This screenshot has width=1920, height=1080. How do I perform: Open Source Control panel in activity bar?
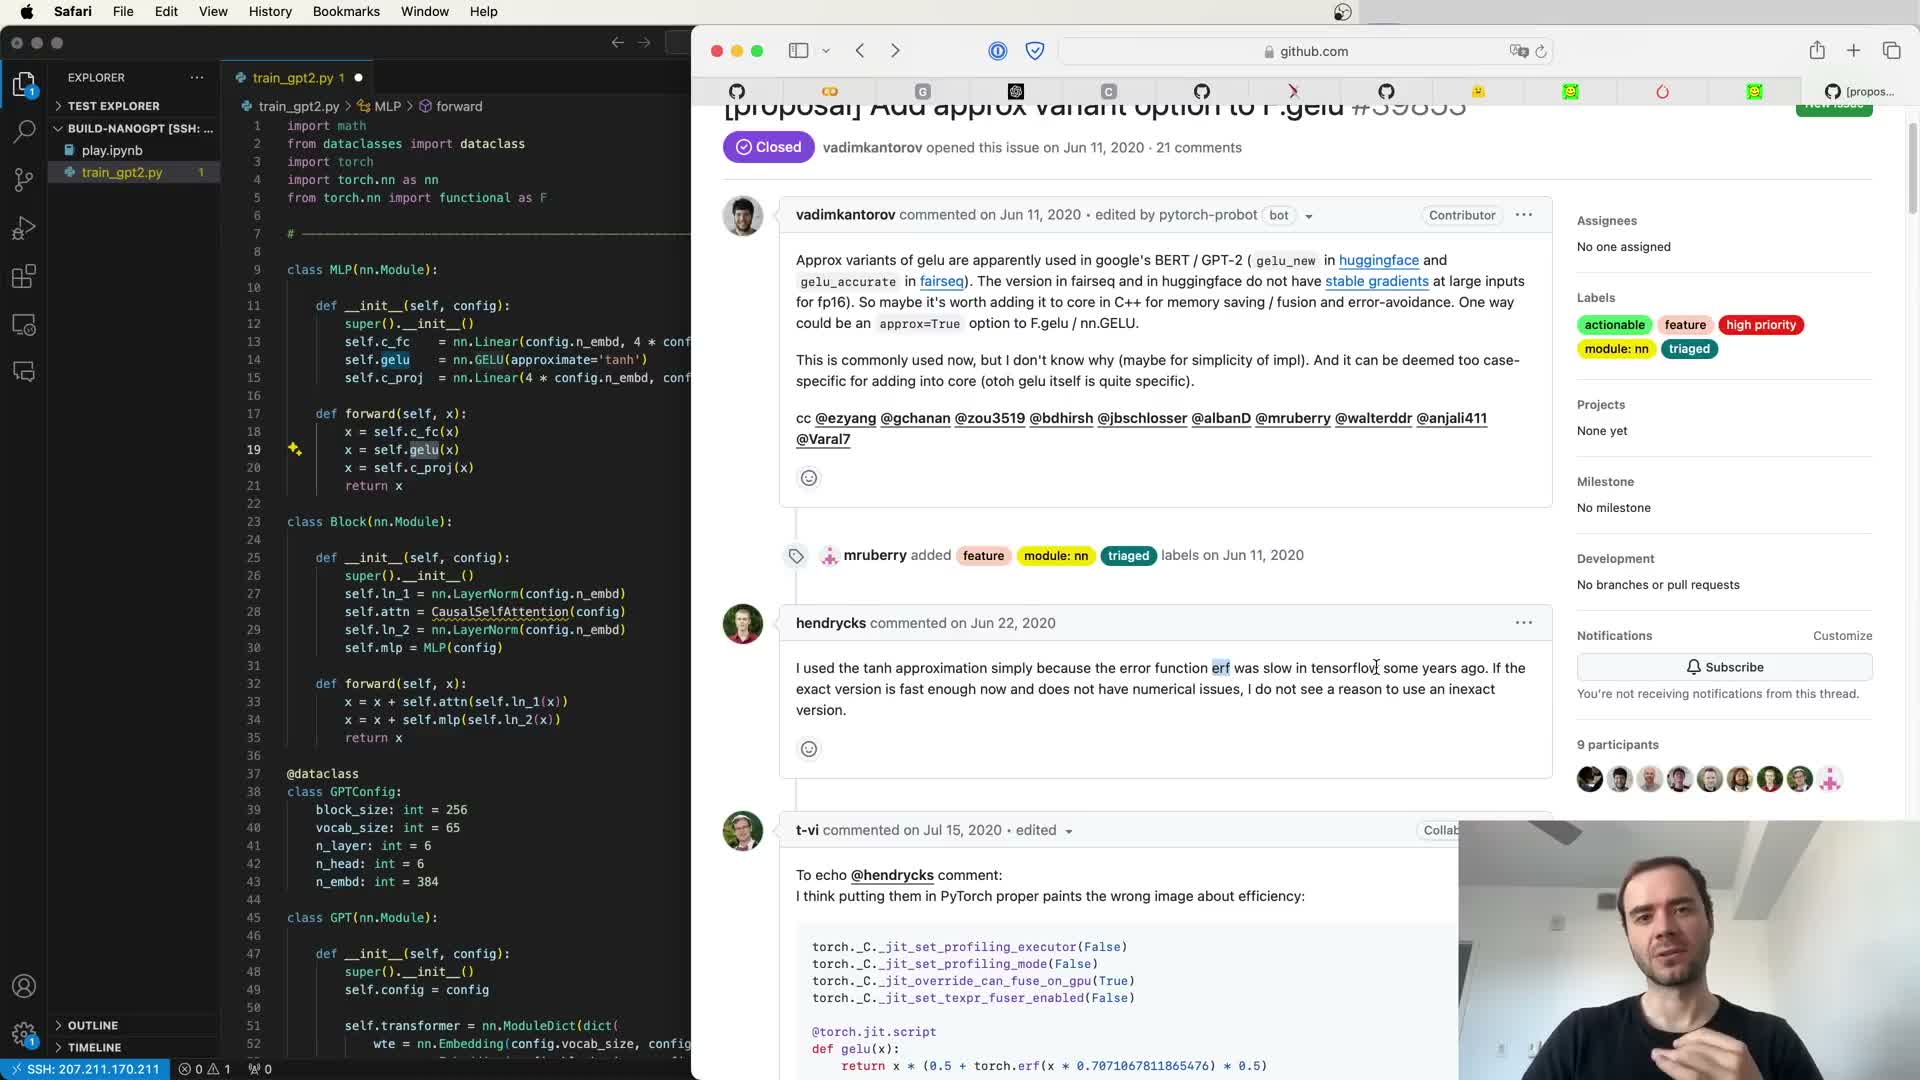point(24,179)
